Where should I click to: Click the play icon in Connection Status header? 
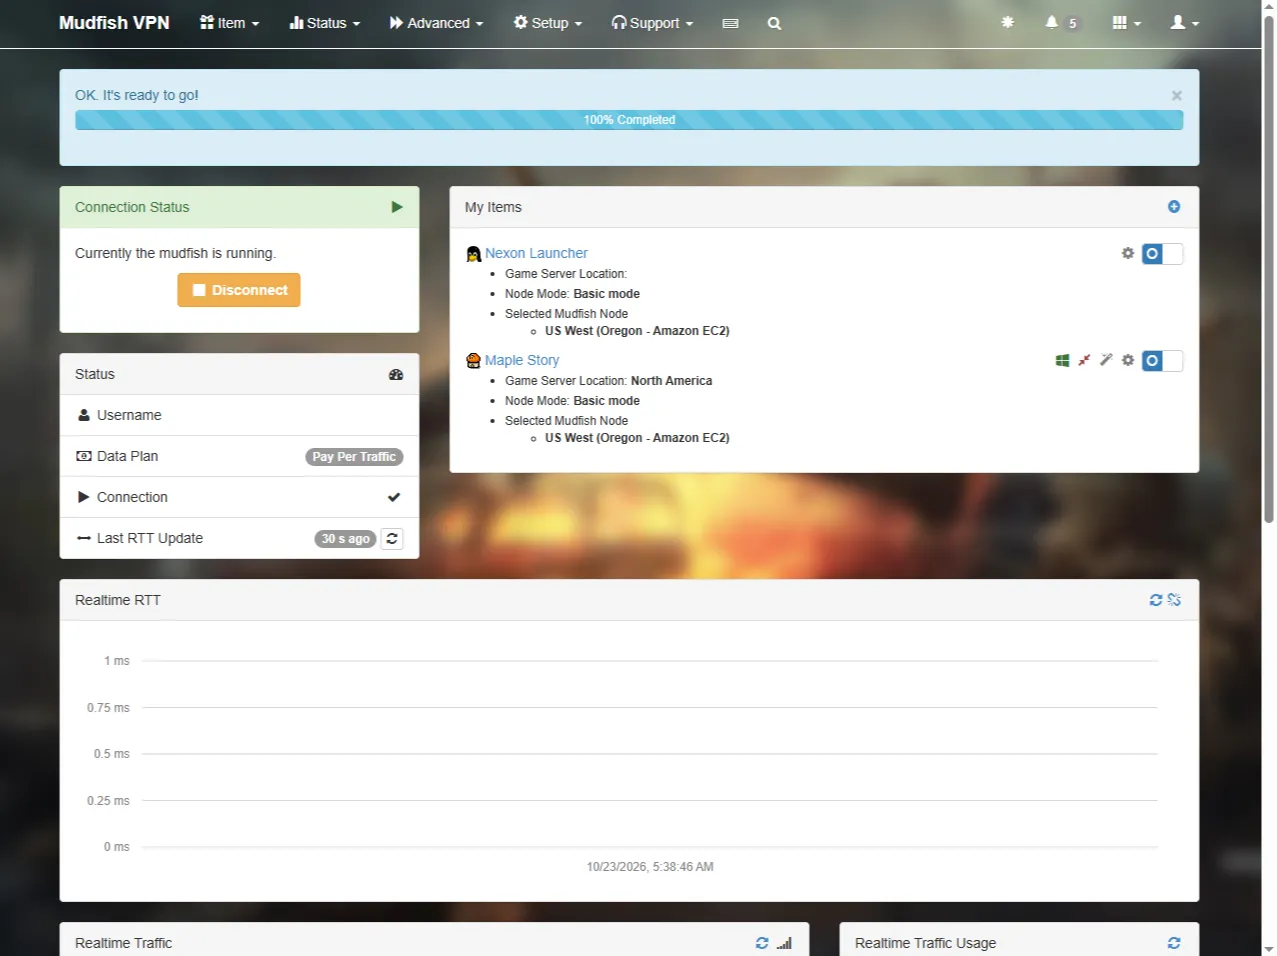click(397, 207)
